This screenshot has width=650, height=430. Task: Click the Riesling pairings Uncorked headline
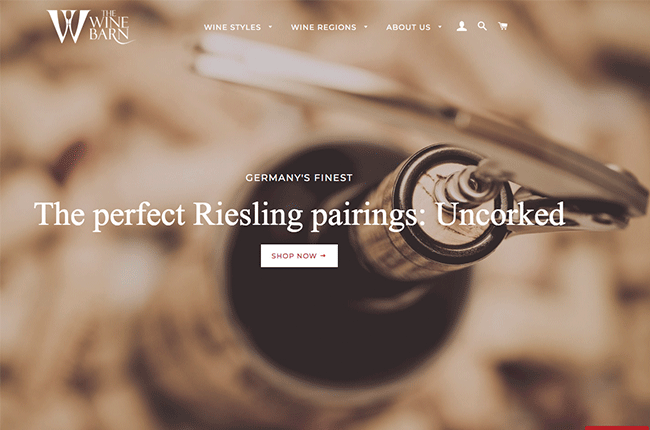coord(299,215)
